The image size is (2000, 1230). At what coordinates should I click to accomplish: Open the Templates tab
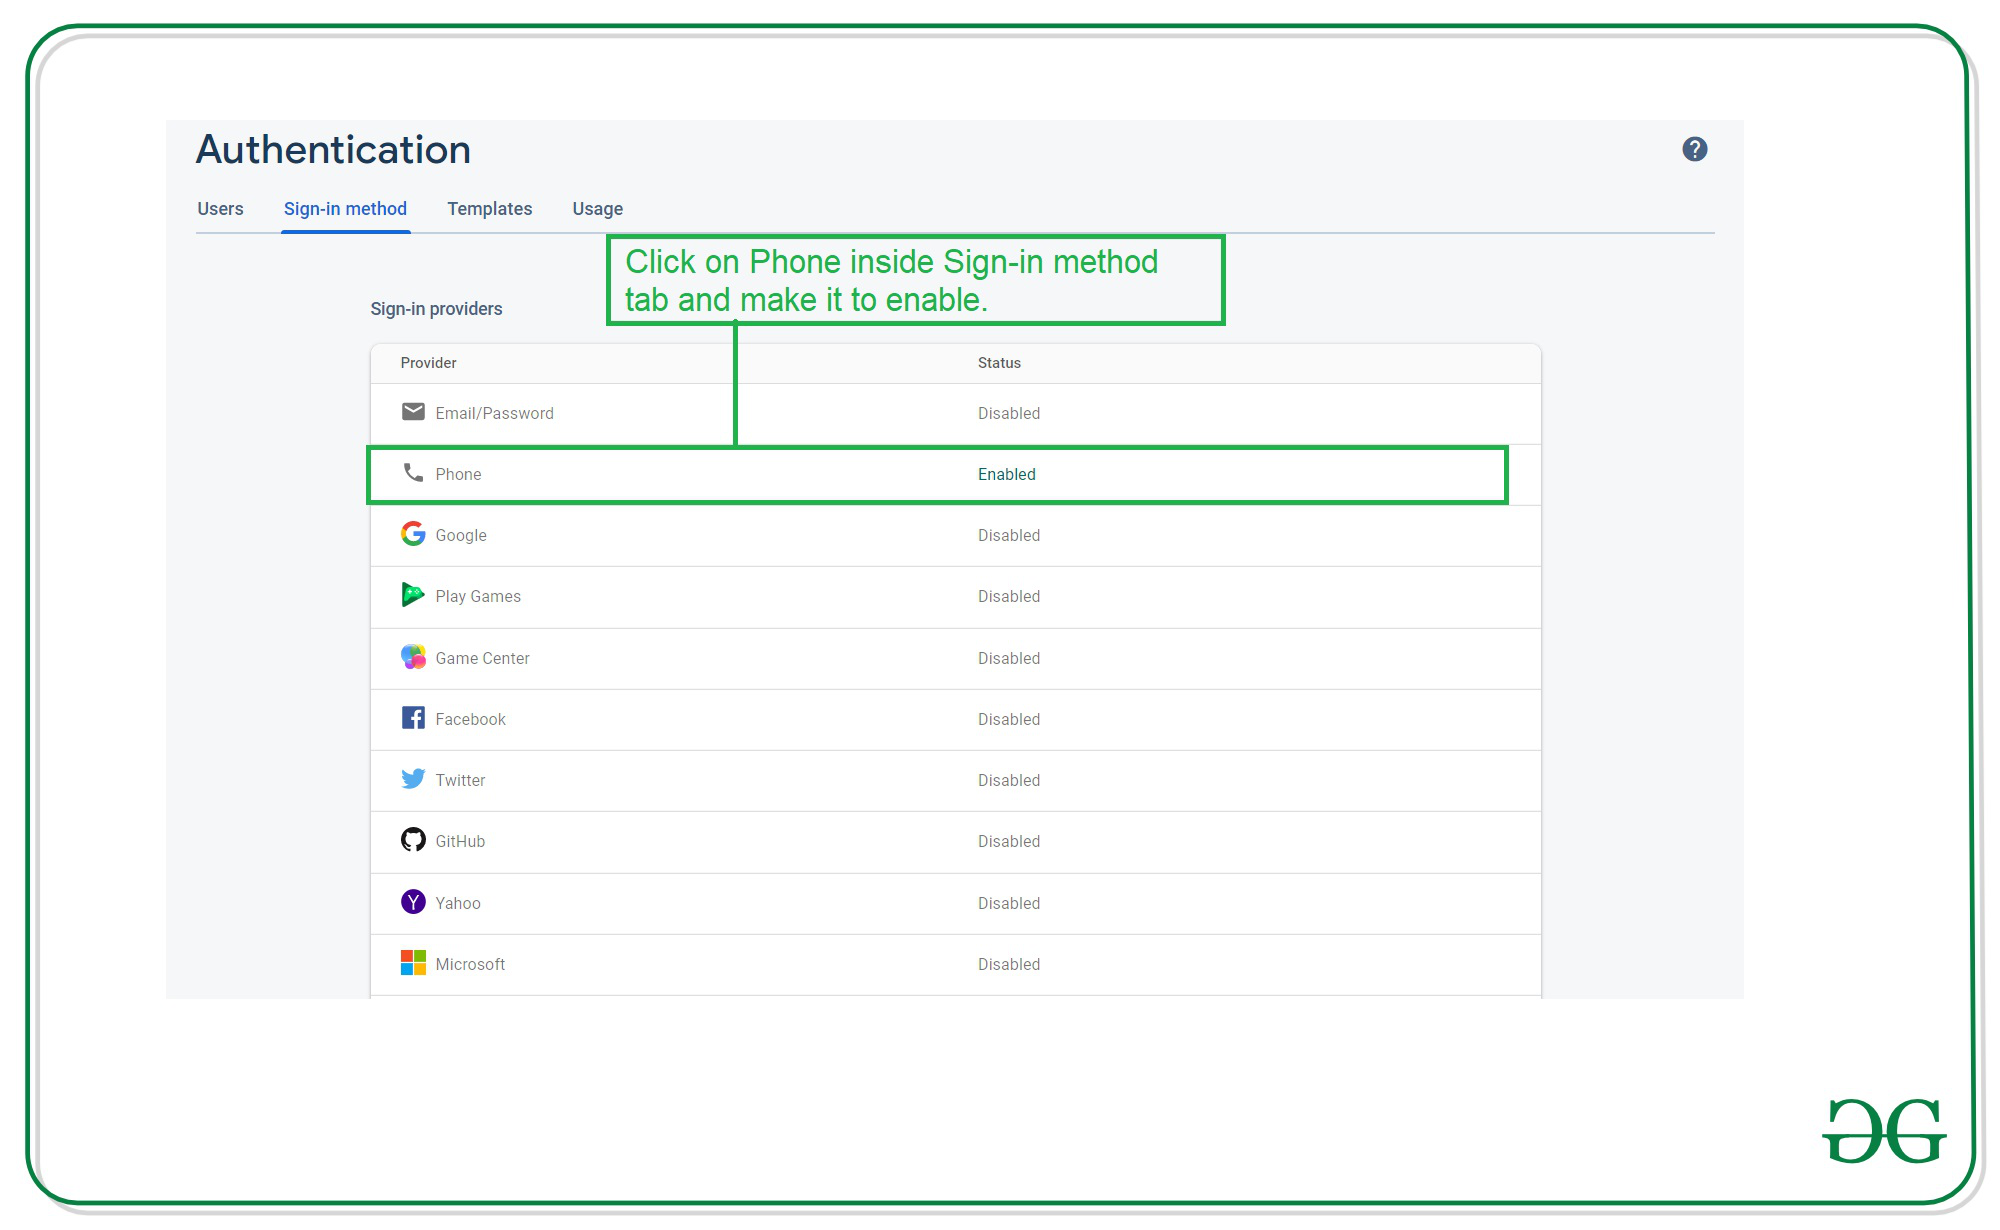coord(490,209)
